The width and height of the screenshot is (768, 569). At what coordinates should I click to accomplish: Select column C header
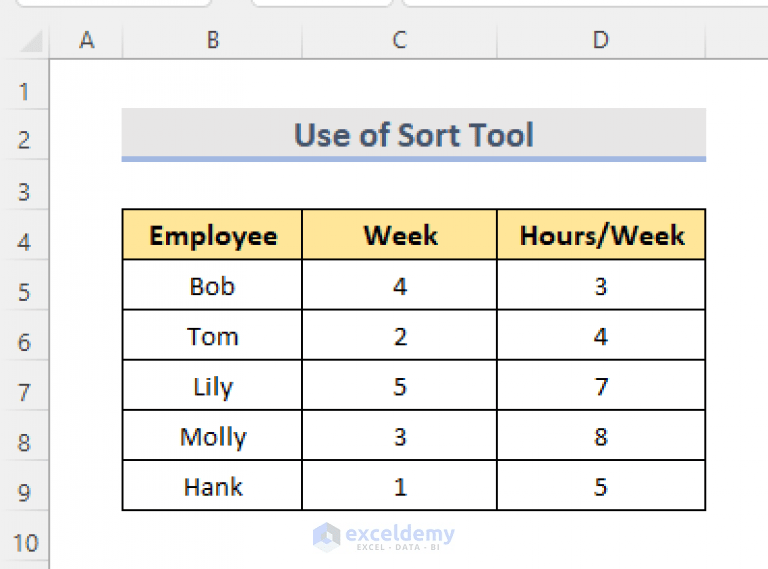[399, 40]
